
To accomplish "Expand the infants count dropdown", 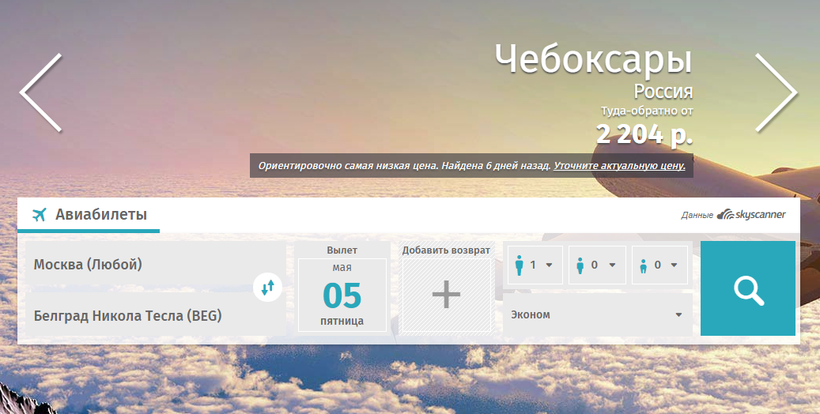I will [x=659, y=266].
